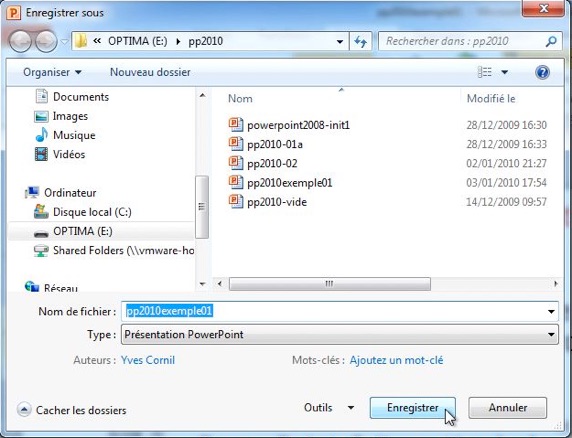
Task: Click the search magnifier icon
Action: point(551,41)
